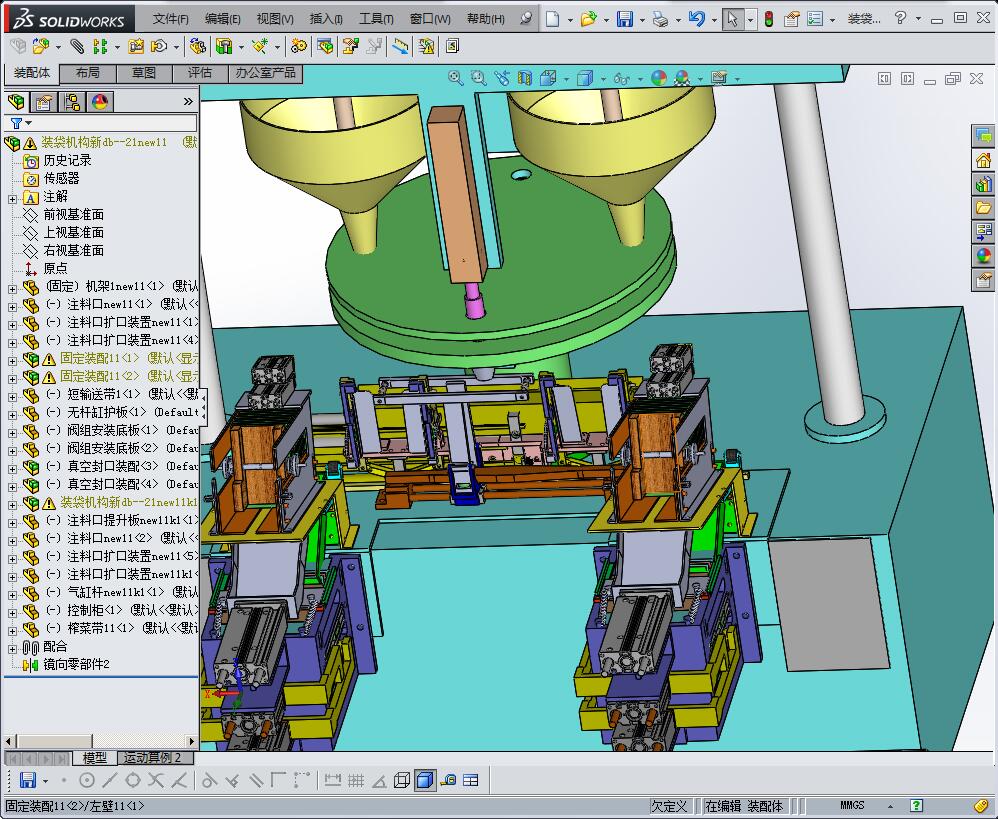Select the 原点 origin item
998x819 pixels.
tap(55, 269)
